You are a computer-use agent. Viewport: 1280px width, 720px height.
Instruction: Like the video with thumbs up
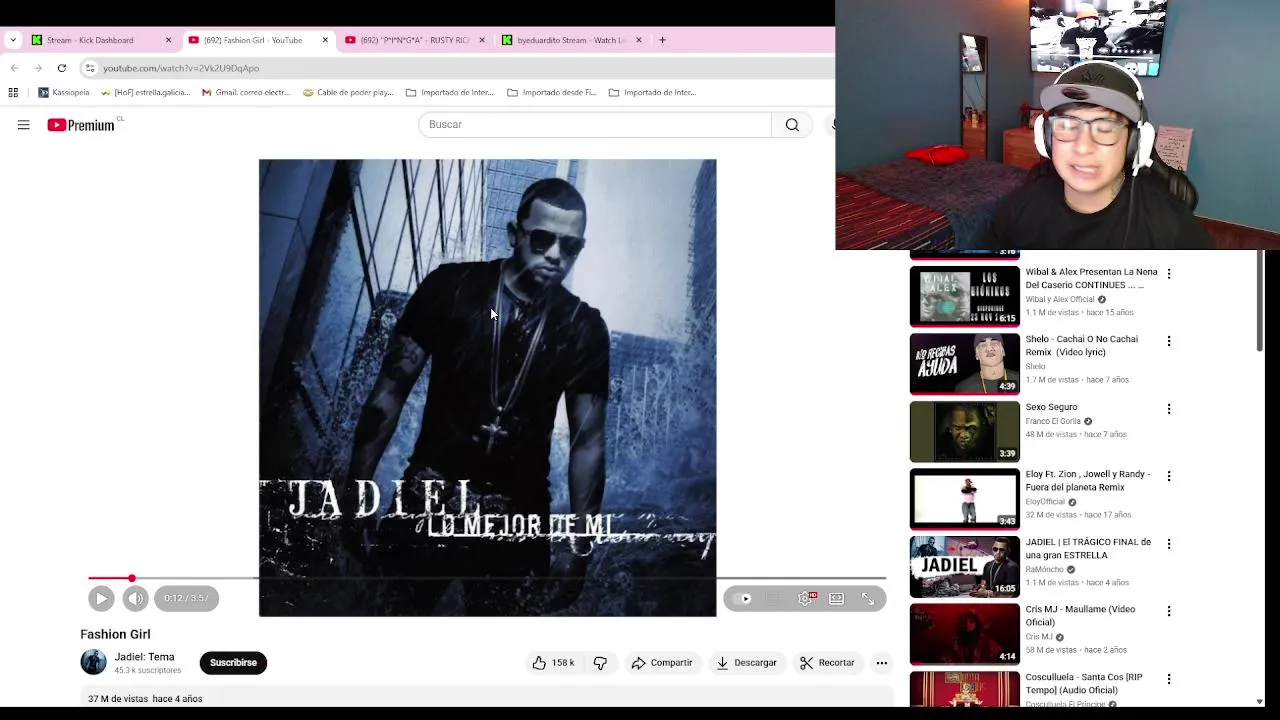[553, 663]
